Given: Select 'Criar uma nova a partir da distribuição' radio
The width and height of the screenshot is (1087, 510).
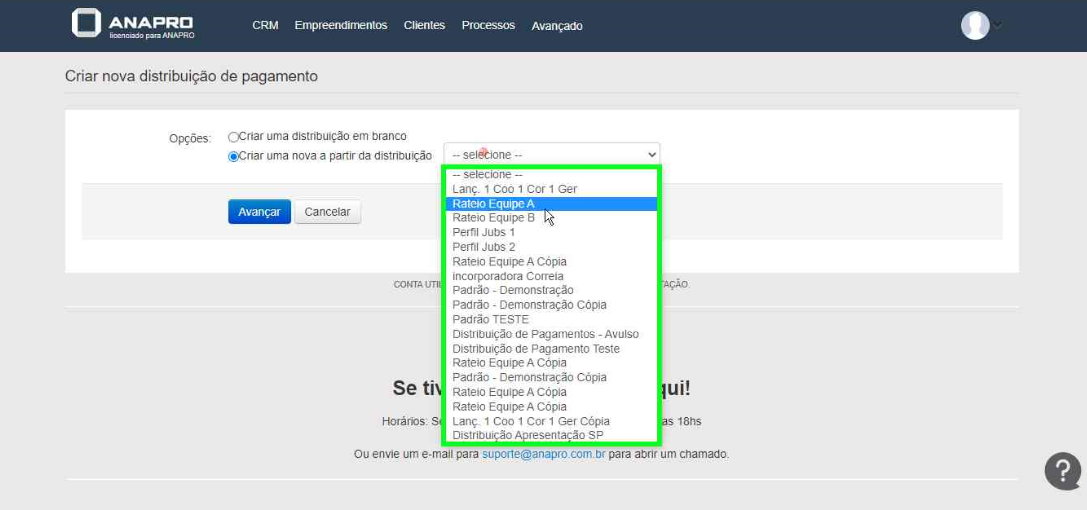Looking at the screenshot, I should 234,156.
